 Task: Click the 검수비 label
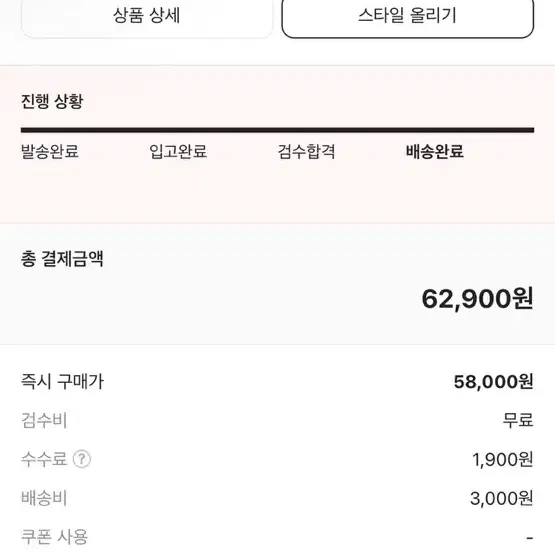point(44,420)
